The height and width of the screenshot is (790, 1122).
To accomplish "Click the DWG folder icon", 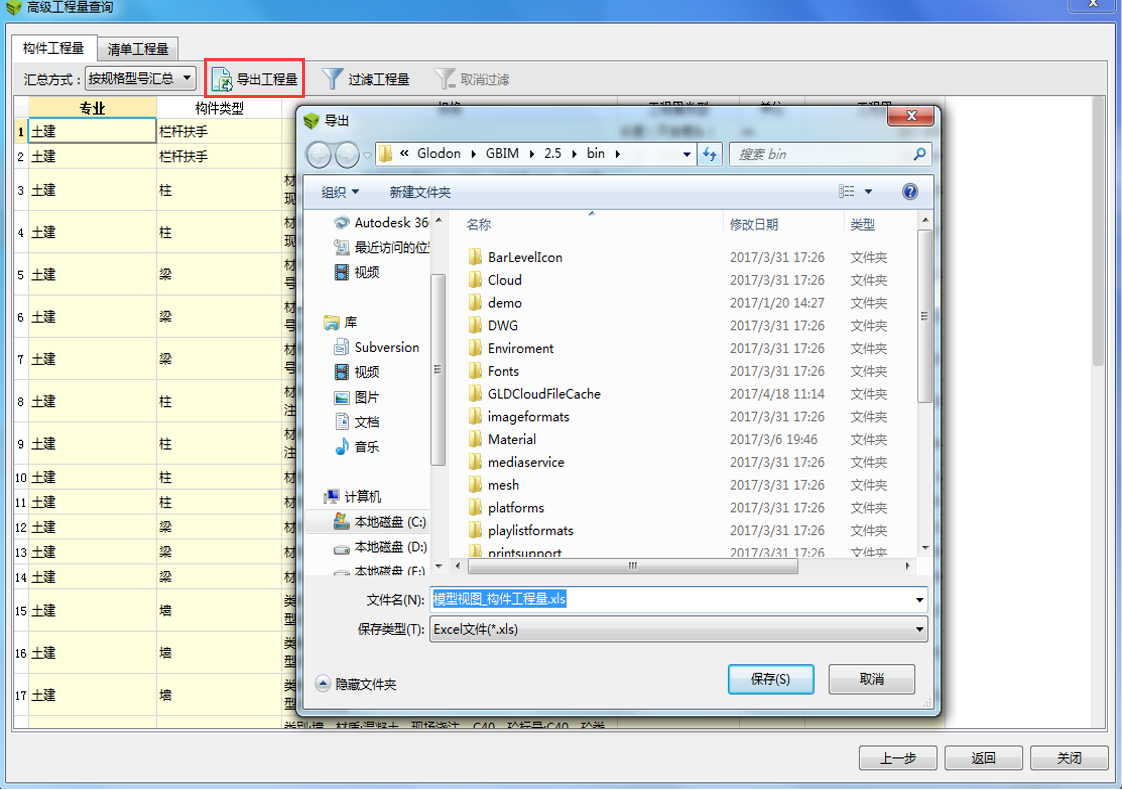I will click(x=475, y=326).
